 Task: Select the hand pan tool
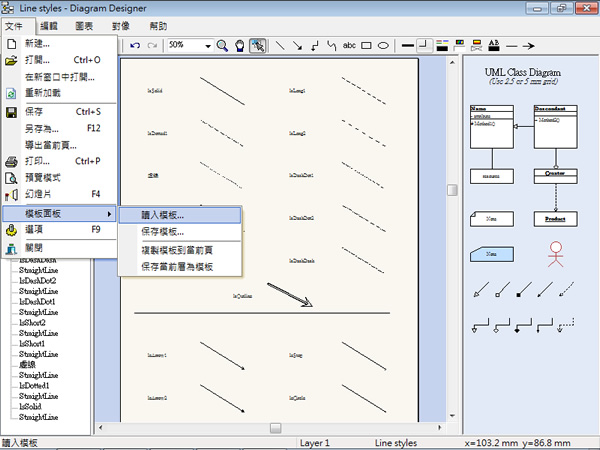[x=240, y=45]
